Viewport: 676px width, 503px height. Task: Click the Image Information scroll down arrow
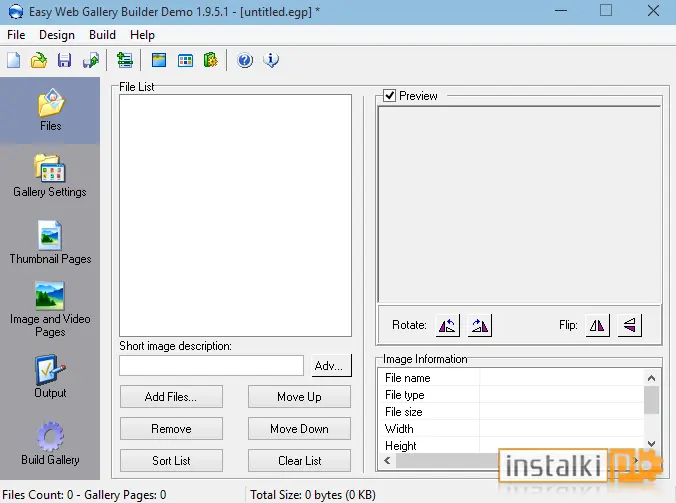[651, 444]
